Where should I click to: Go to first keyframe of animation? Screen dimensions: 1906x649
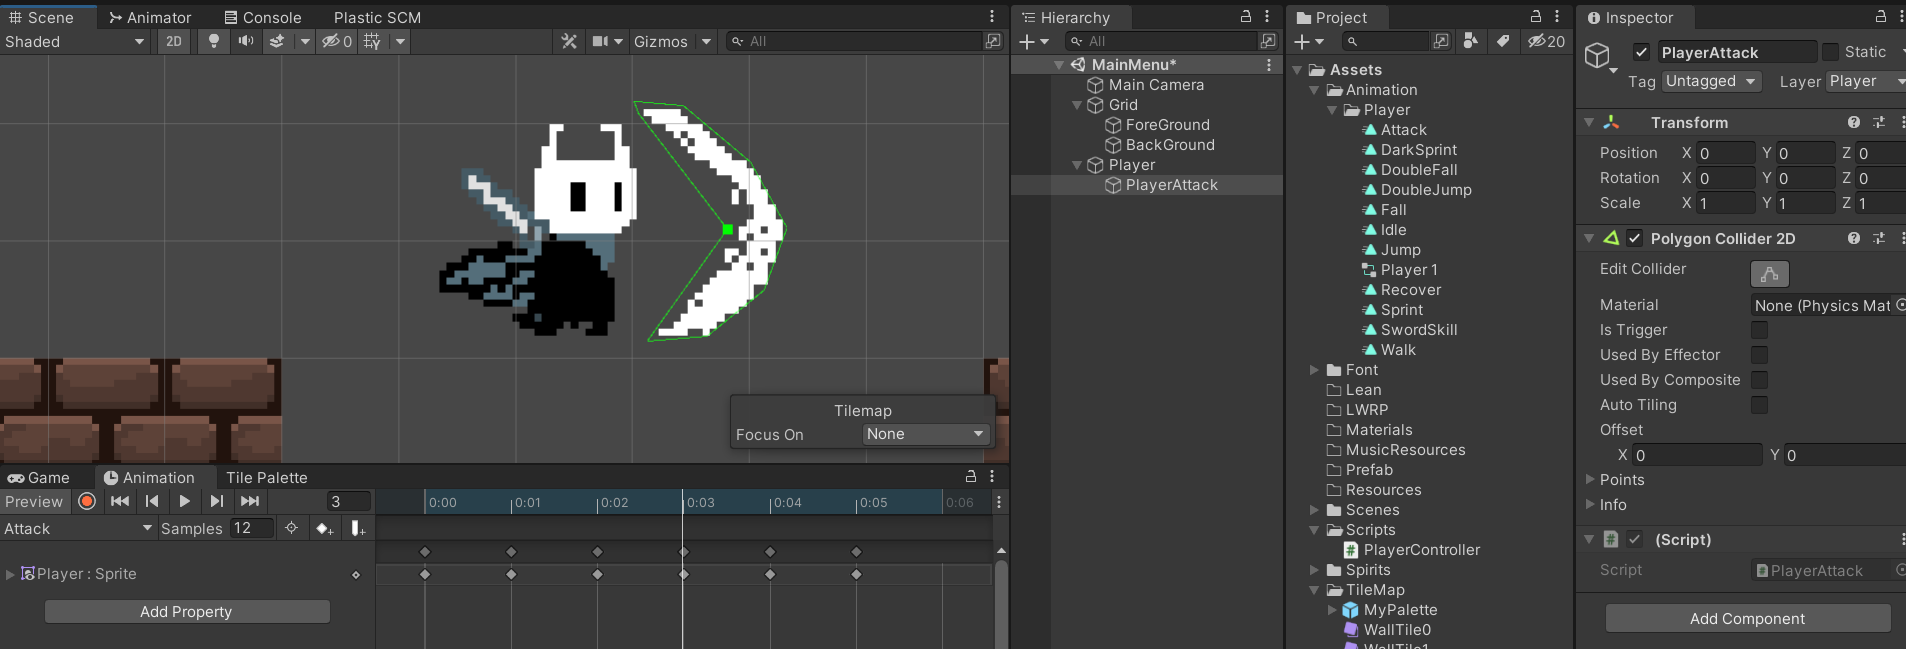120,502
